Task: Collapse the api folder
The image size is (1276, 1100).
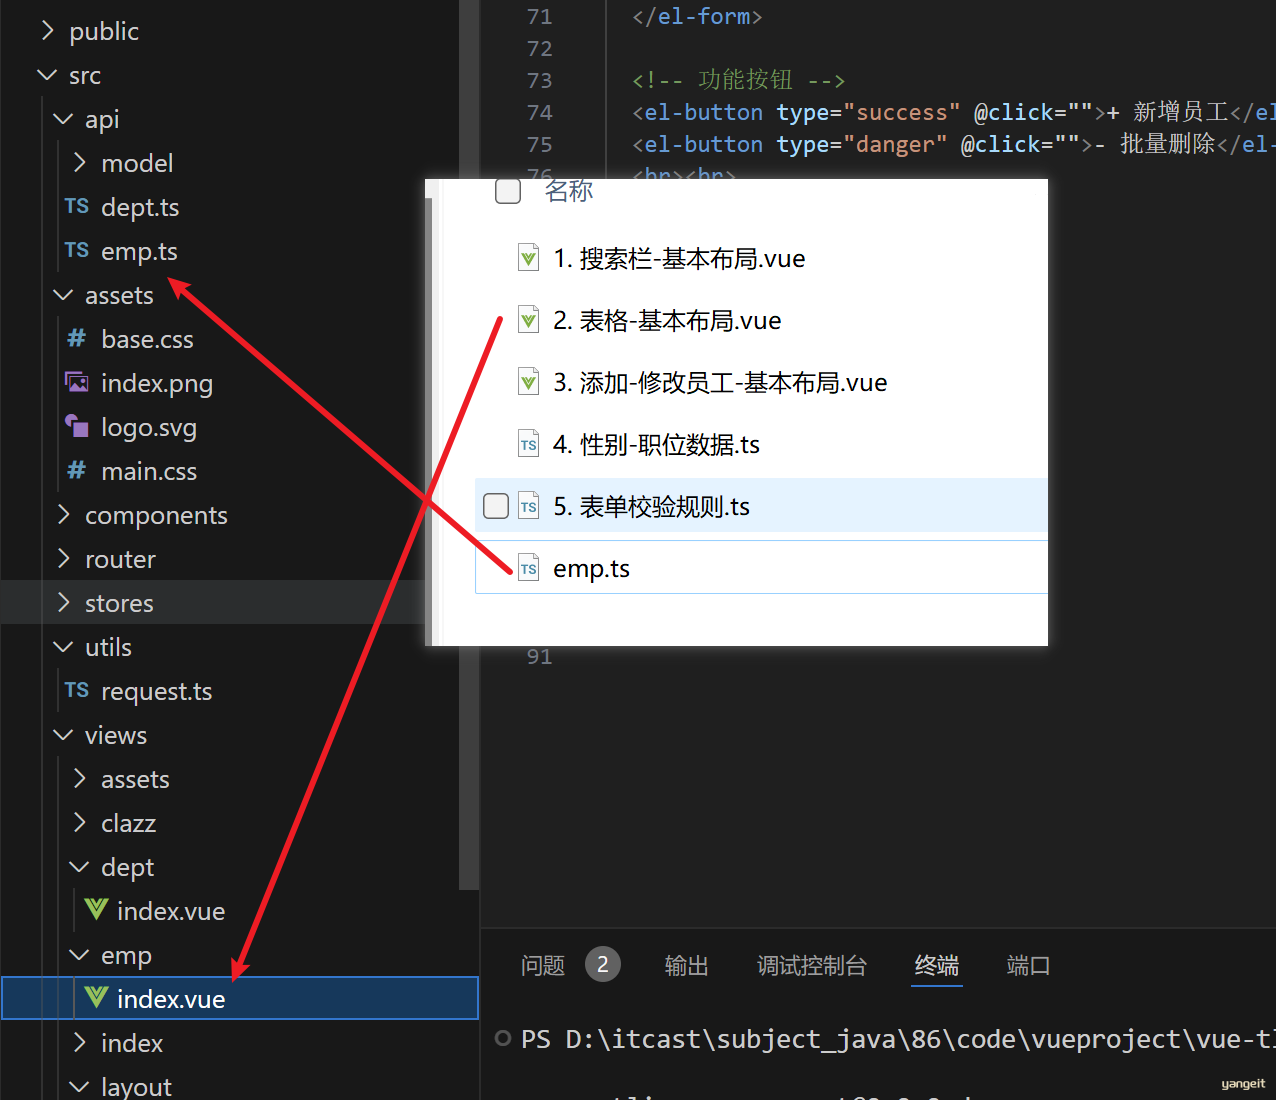Action: (63, 119)
